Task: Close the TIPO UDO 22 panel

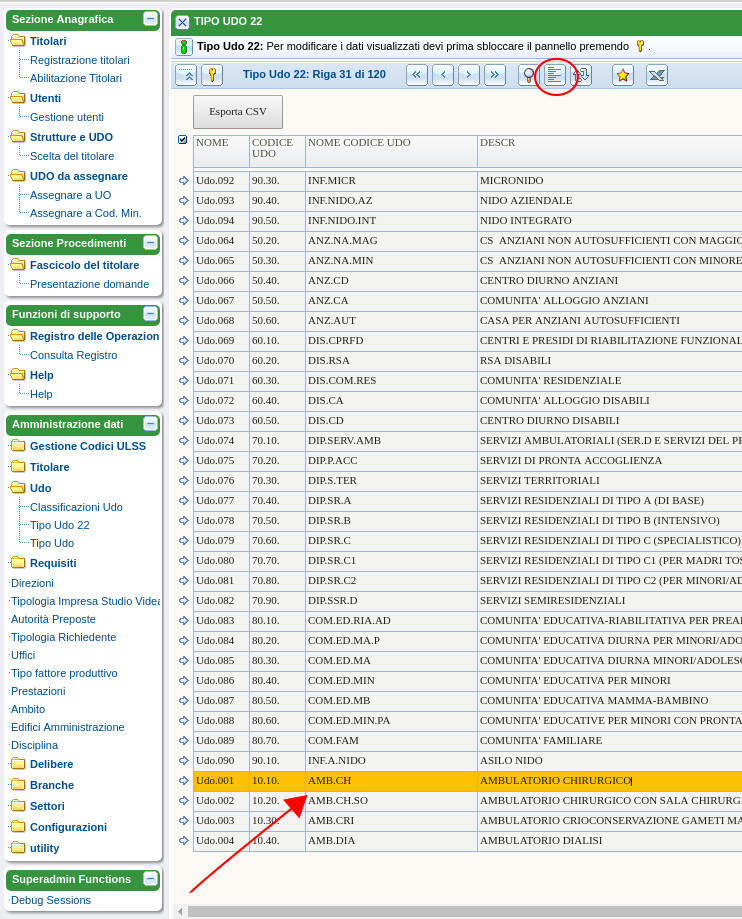Action: click(x=182, y=22)
